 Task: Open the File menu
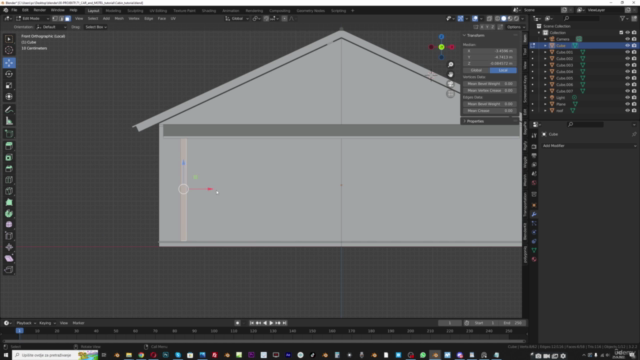[x=14, y=10]
